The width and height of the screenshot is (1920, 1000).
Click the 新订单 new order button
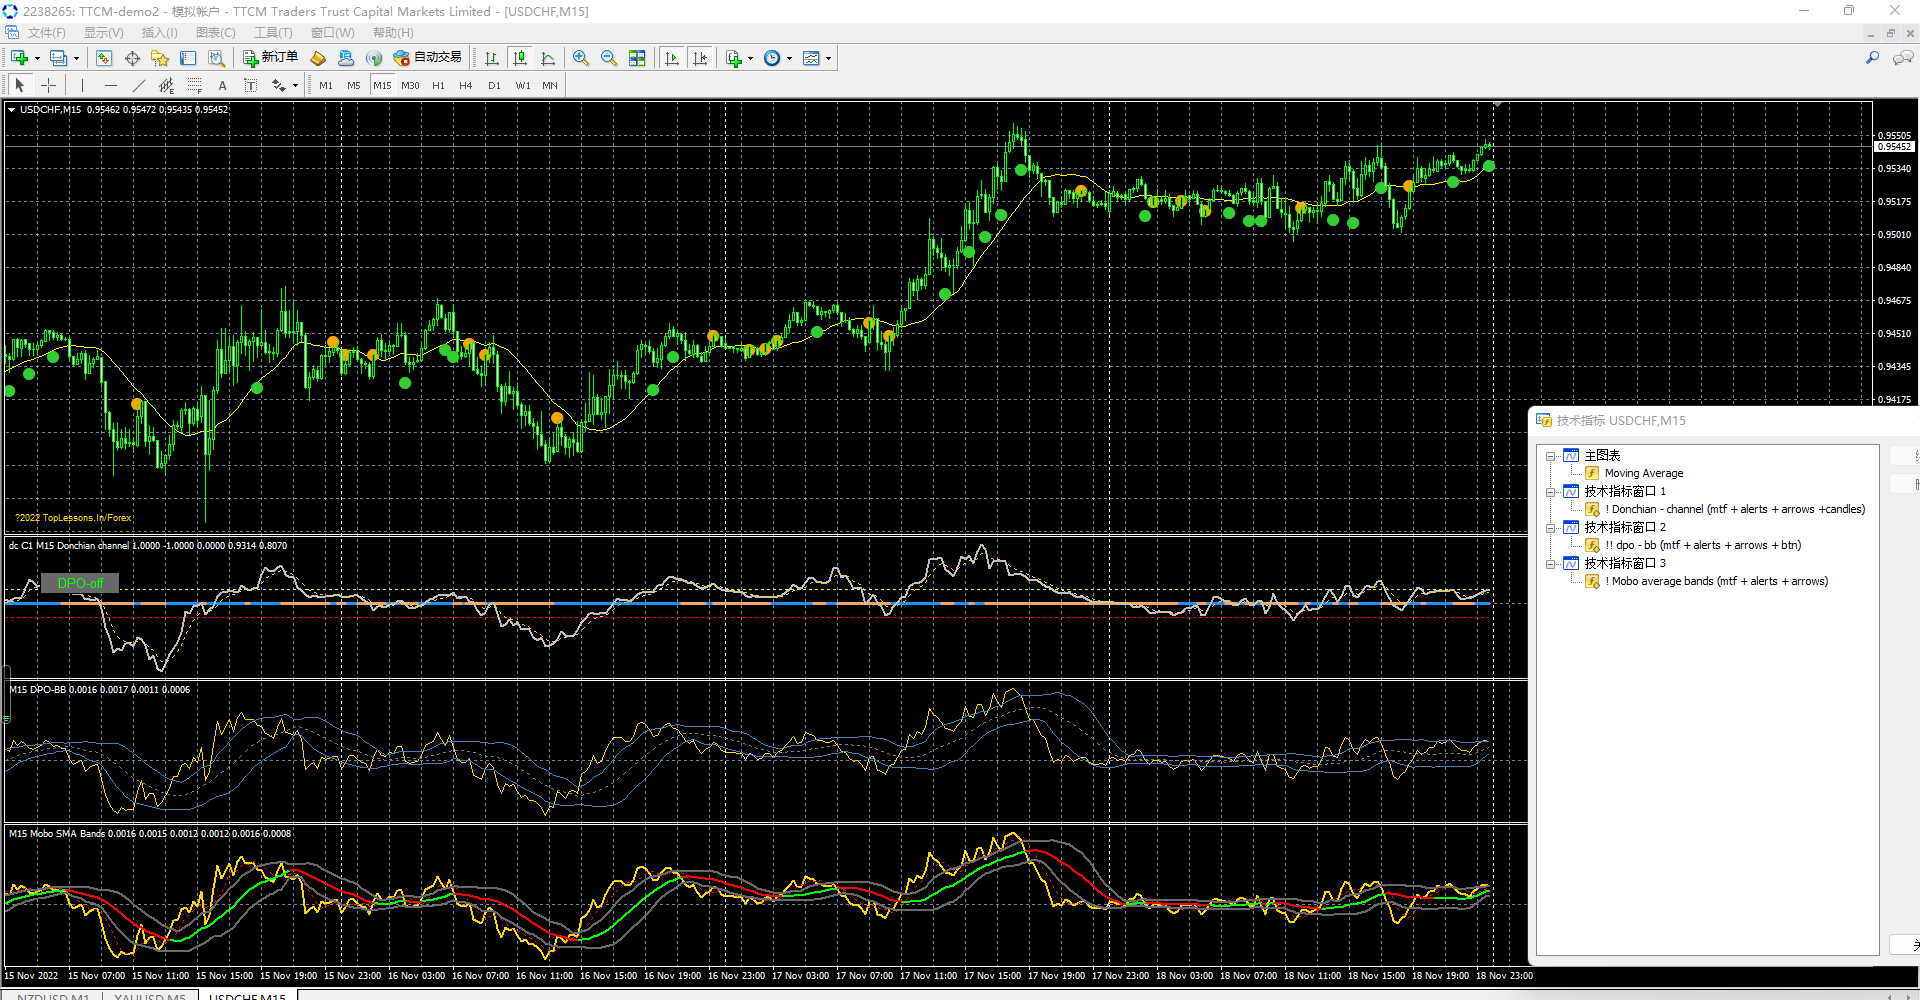point(270,58)
